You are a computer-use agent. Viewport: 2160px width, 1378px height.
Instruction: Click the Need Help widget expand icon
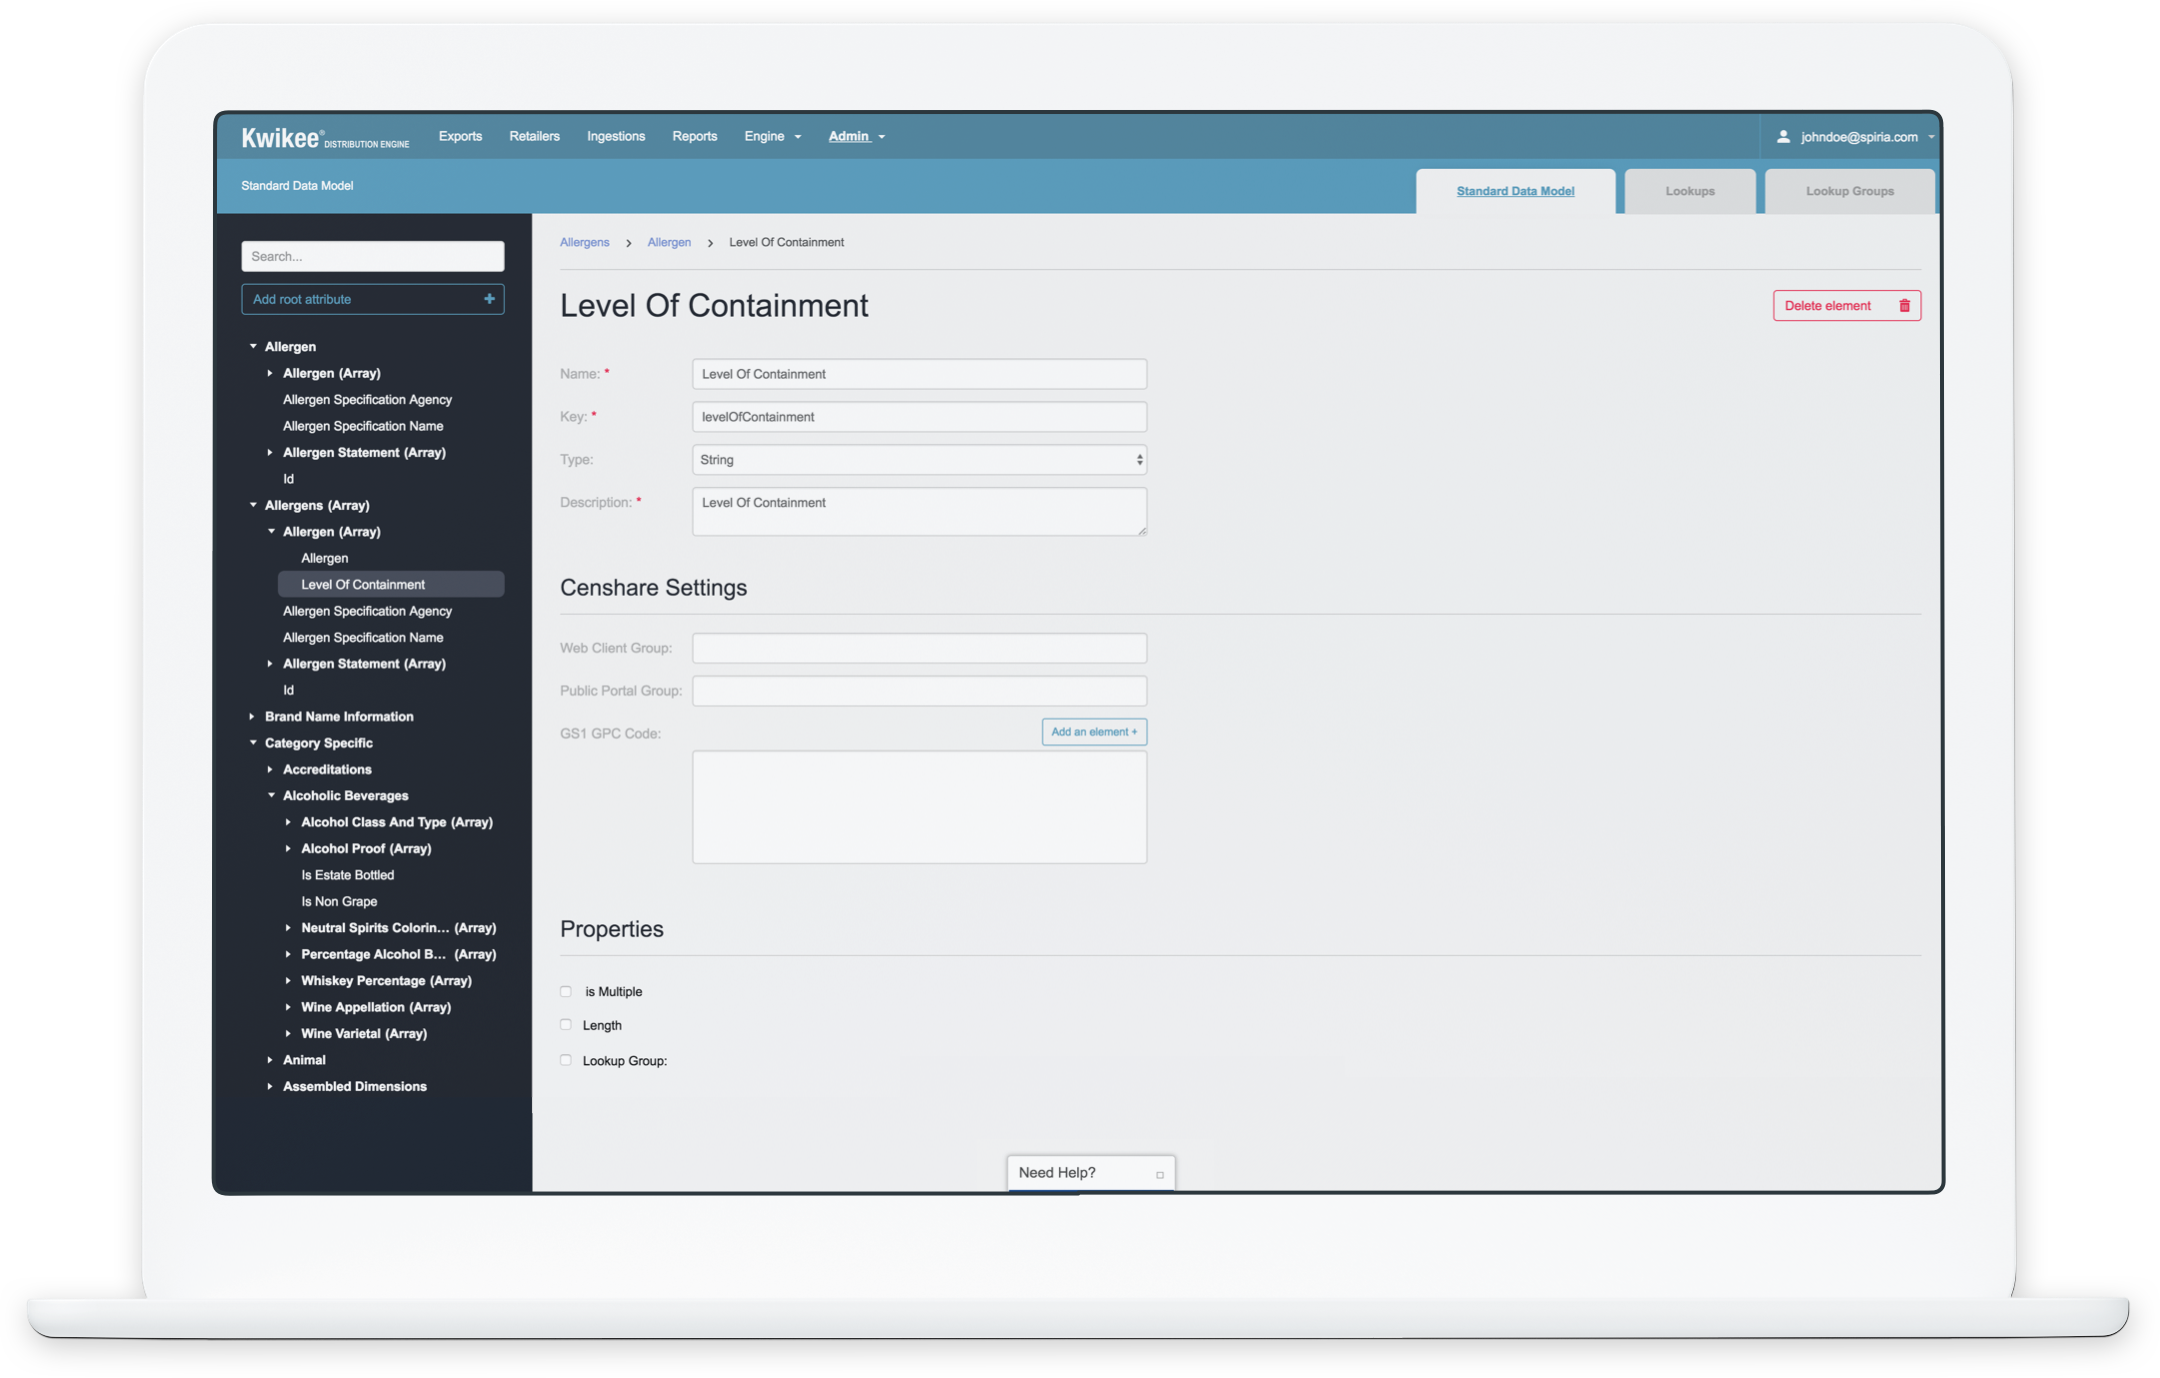pos(1159,1174)
